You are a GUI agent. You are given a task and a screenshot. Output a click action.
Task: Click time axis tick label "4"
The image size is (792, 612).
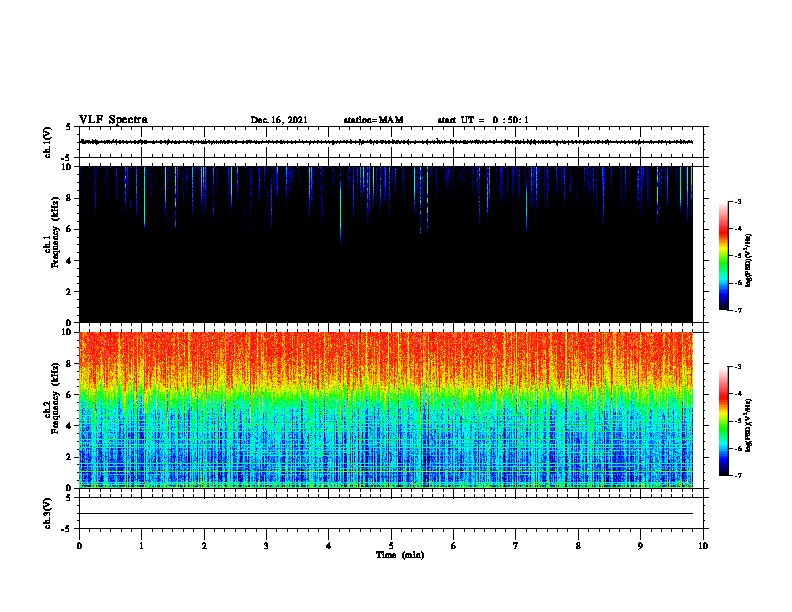pos(329,546)
